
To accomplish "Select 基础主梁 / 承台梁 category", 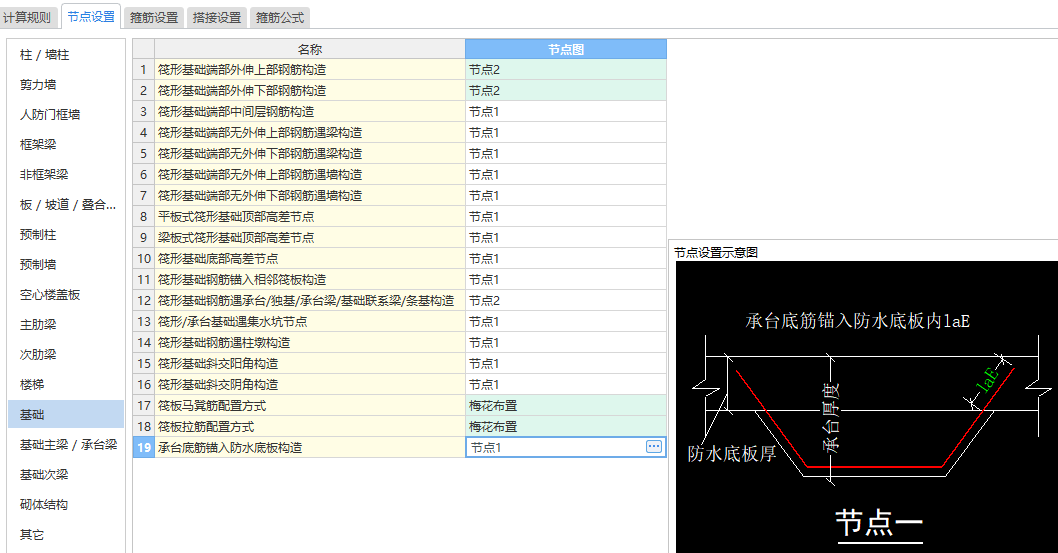I will pos(65,444).
